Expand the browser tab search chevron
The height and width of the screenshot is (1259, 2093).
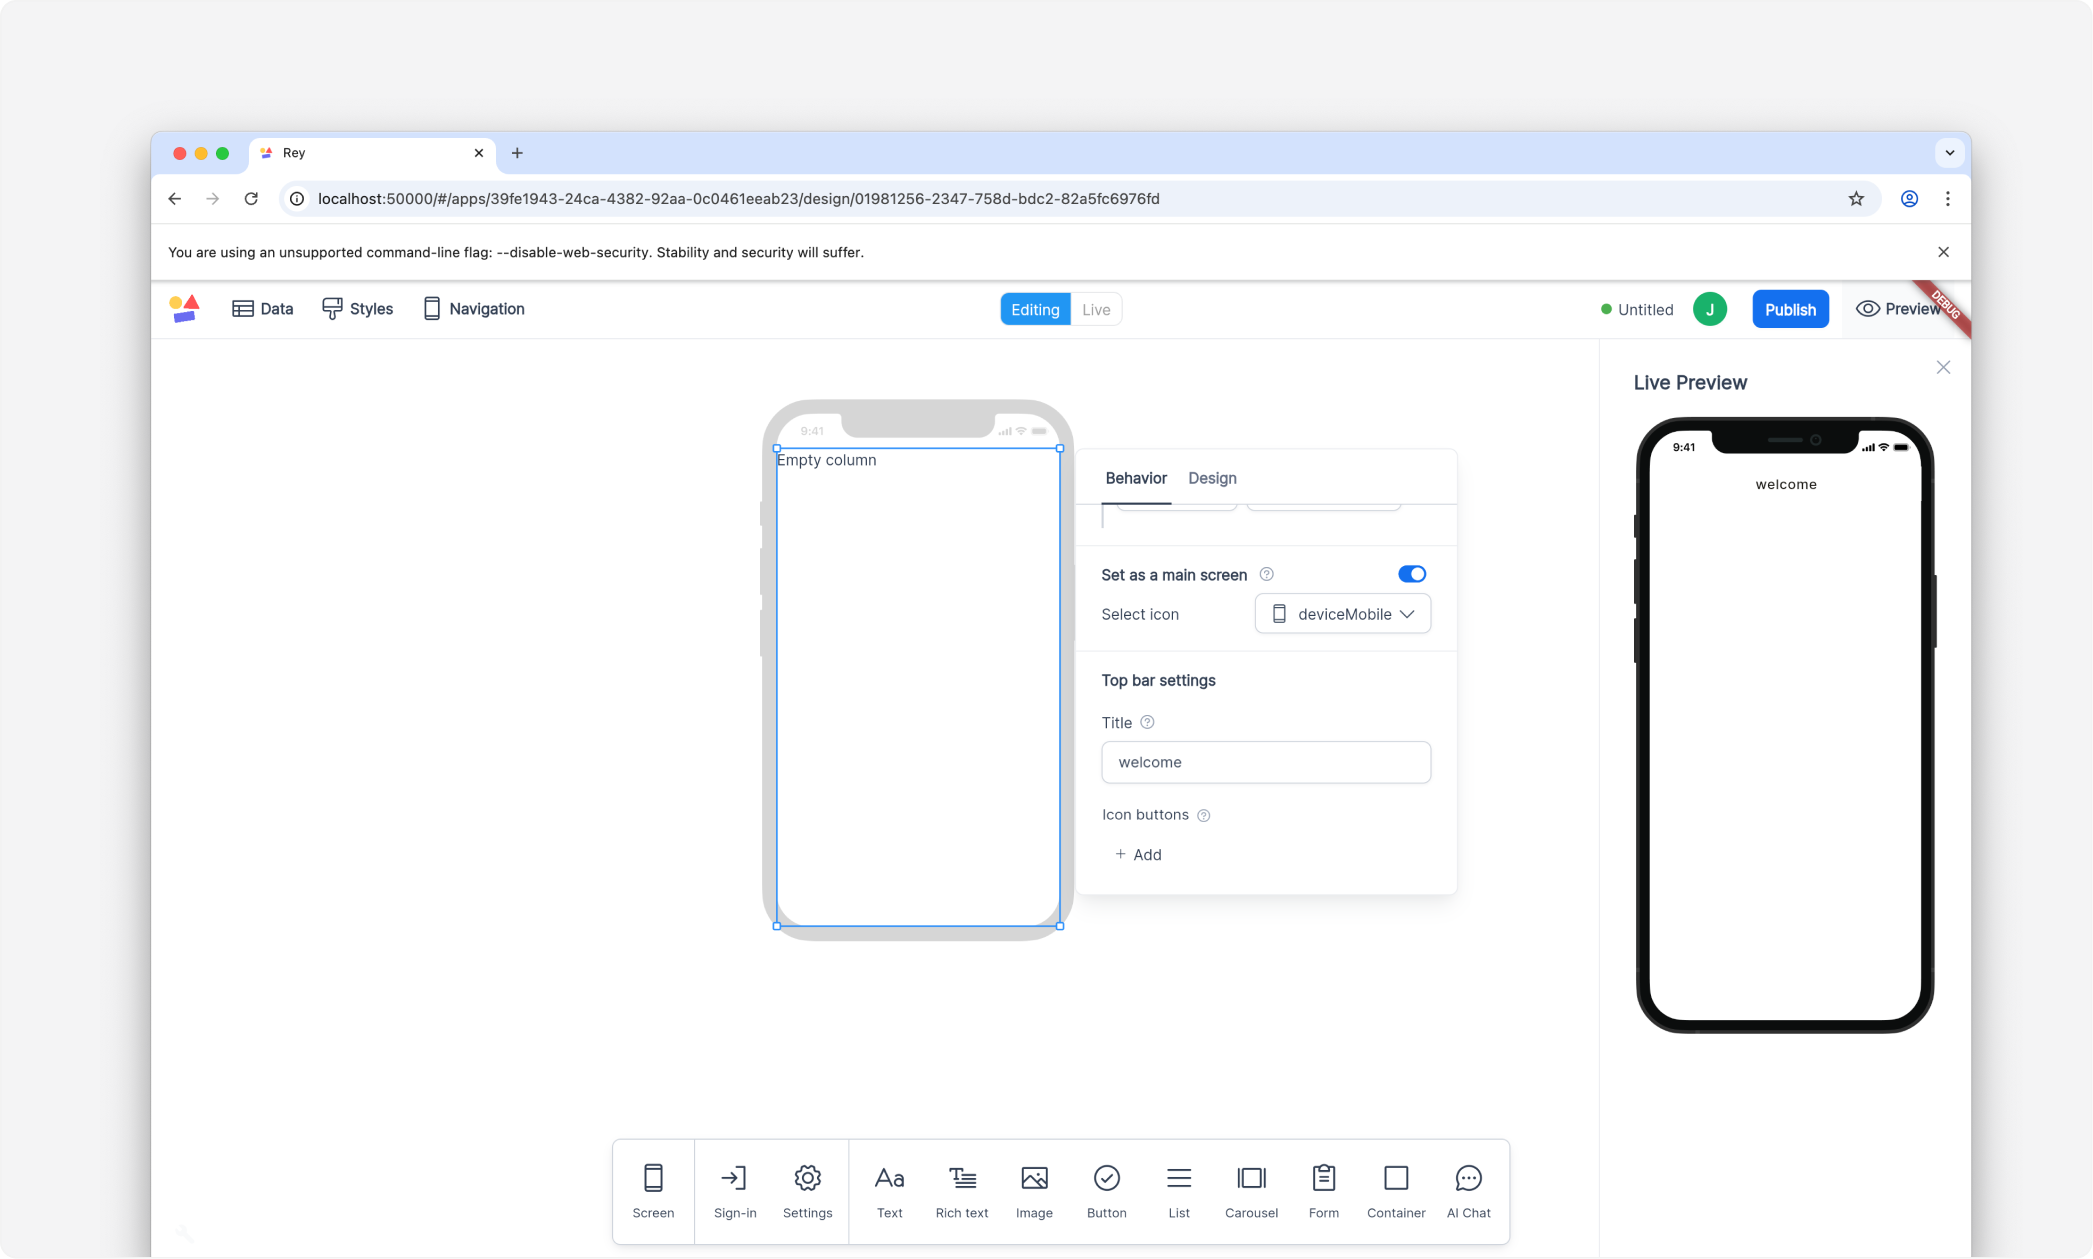click(x=1949, y=153)
